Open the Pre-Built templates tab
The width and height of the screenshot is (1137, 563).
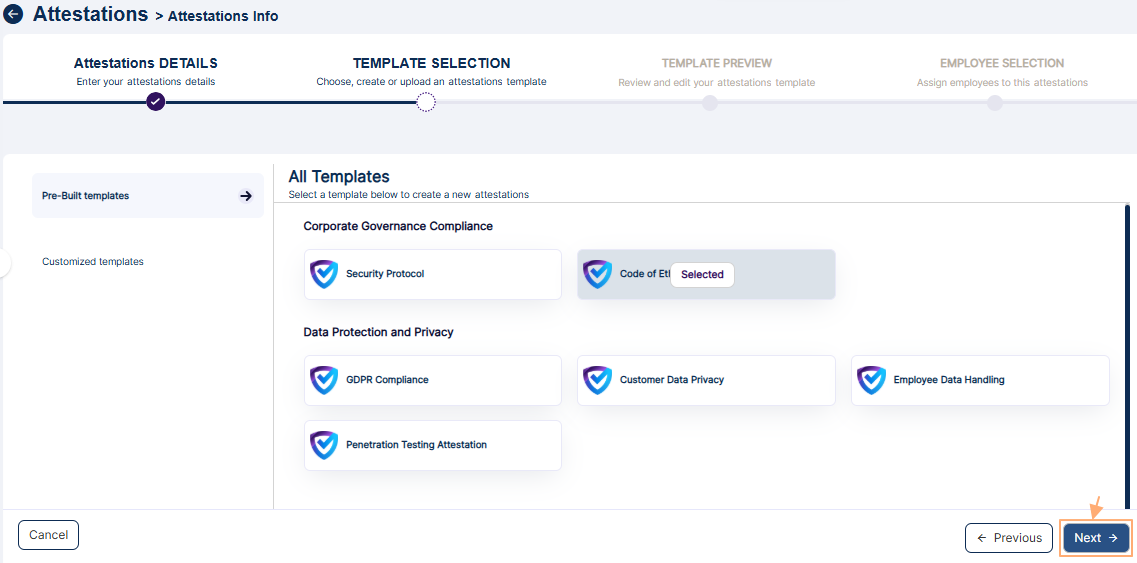point(86,196)
